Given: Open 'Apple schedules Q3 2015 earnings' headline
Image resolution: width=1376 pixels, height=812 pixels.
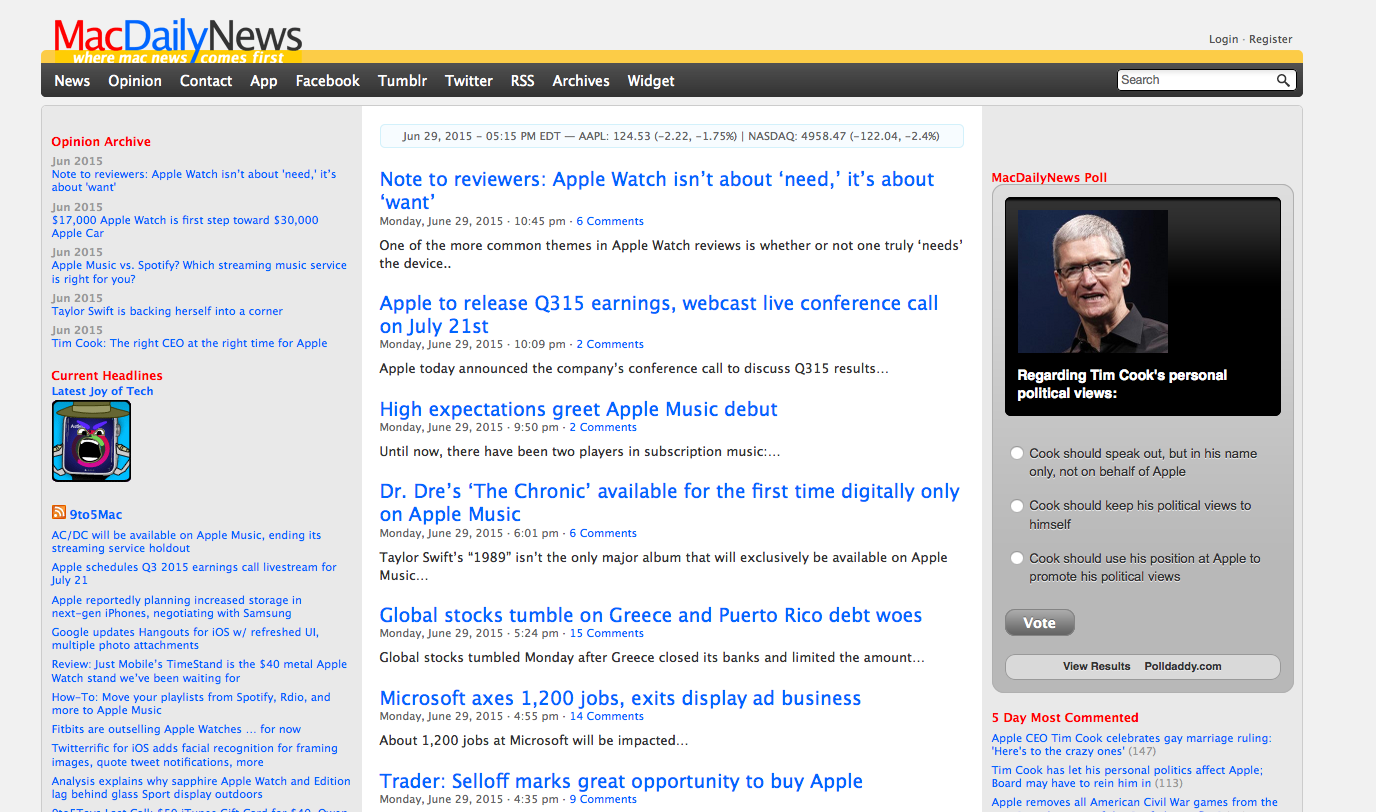Looking at the screenshot, I should tap(194, 573).
